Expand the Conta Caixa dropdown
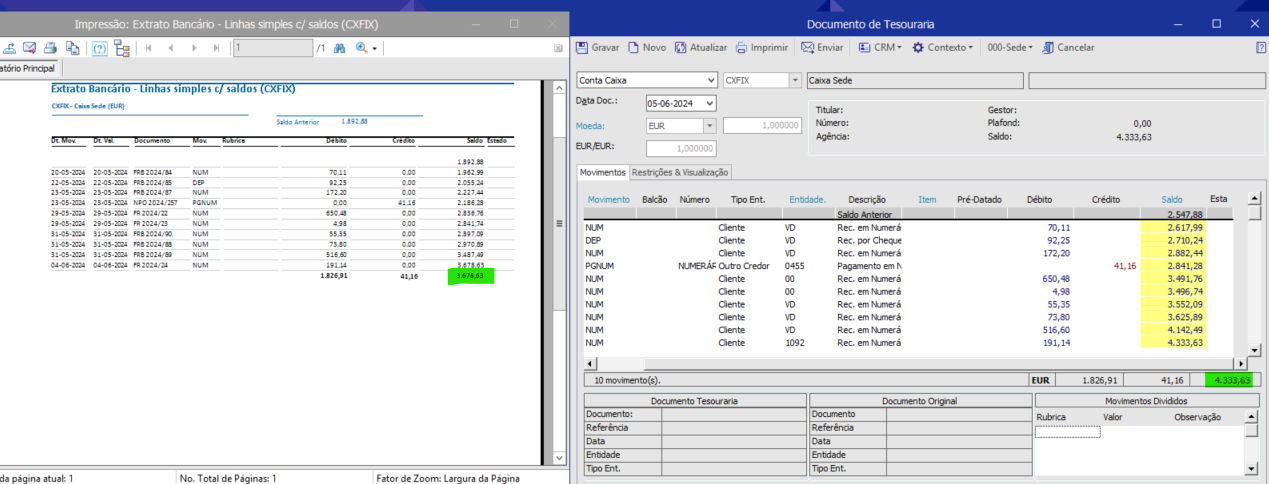The width and height of the screenshot is (1269, 484). click(710, 80)
